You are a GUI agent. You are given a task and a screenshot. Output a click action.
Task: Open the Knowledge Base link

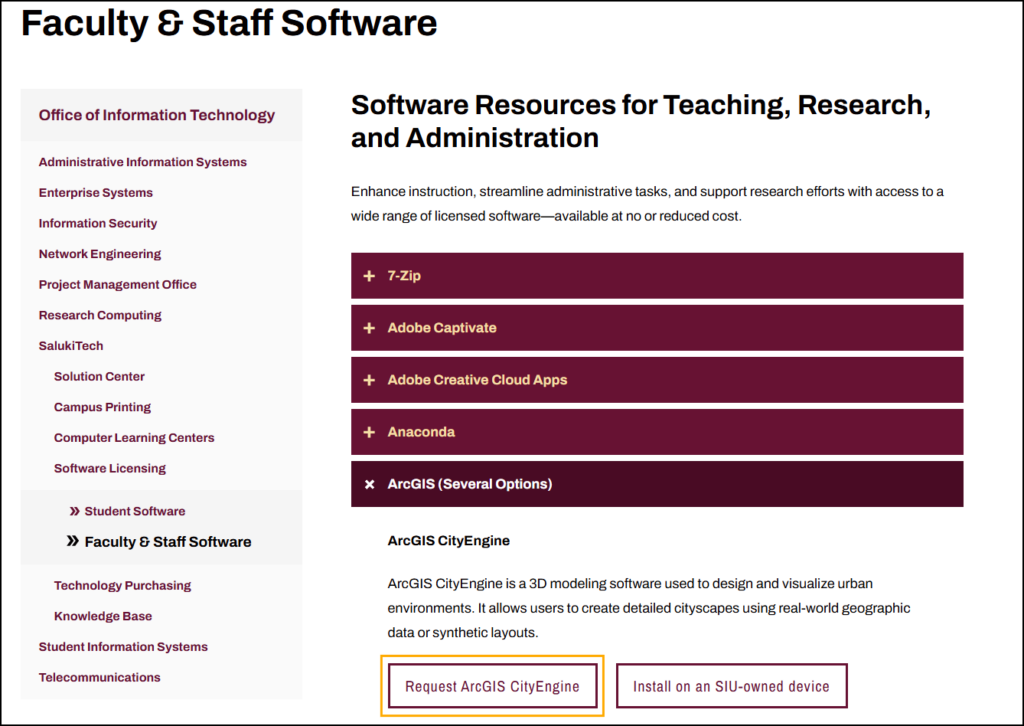click(103, 616)
